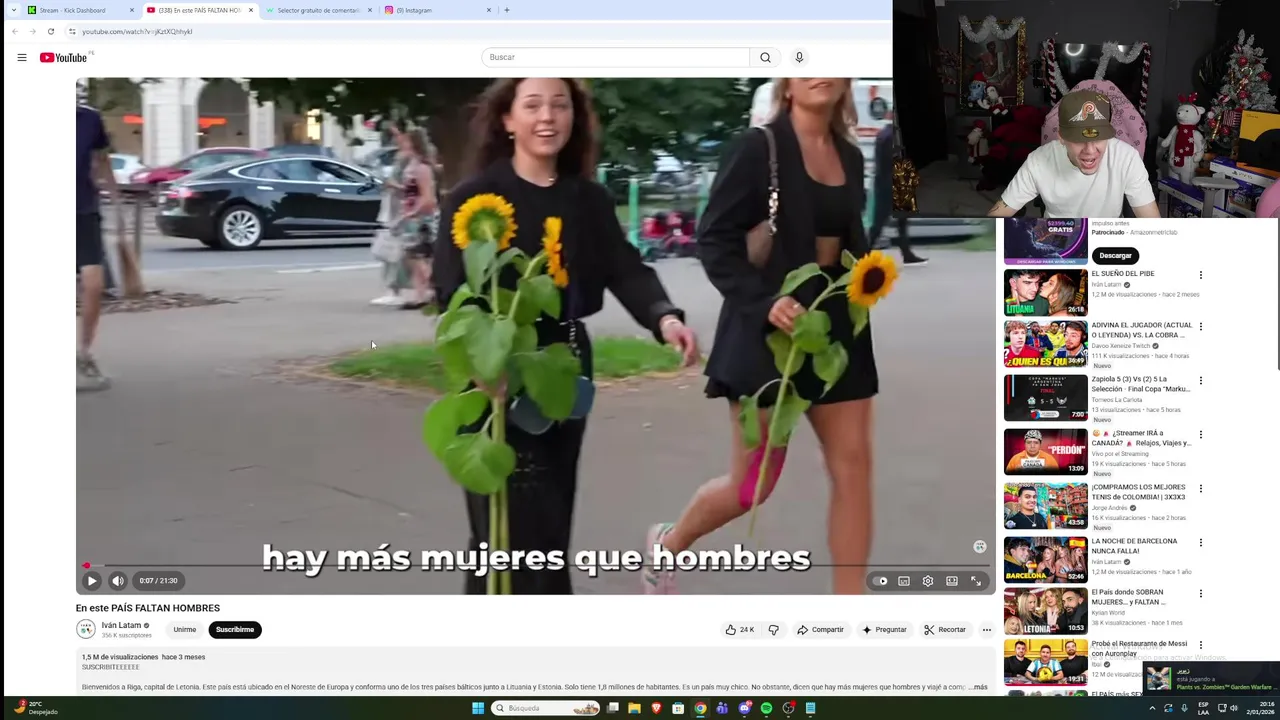Open the Windows Start menu
Viewport: 1280px width, 720px height.
[x=478, y=709]
